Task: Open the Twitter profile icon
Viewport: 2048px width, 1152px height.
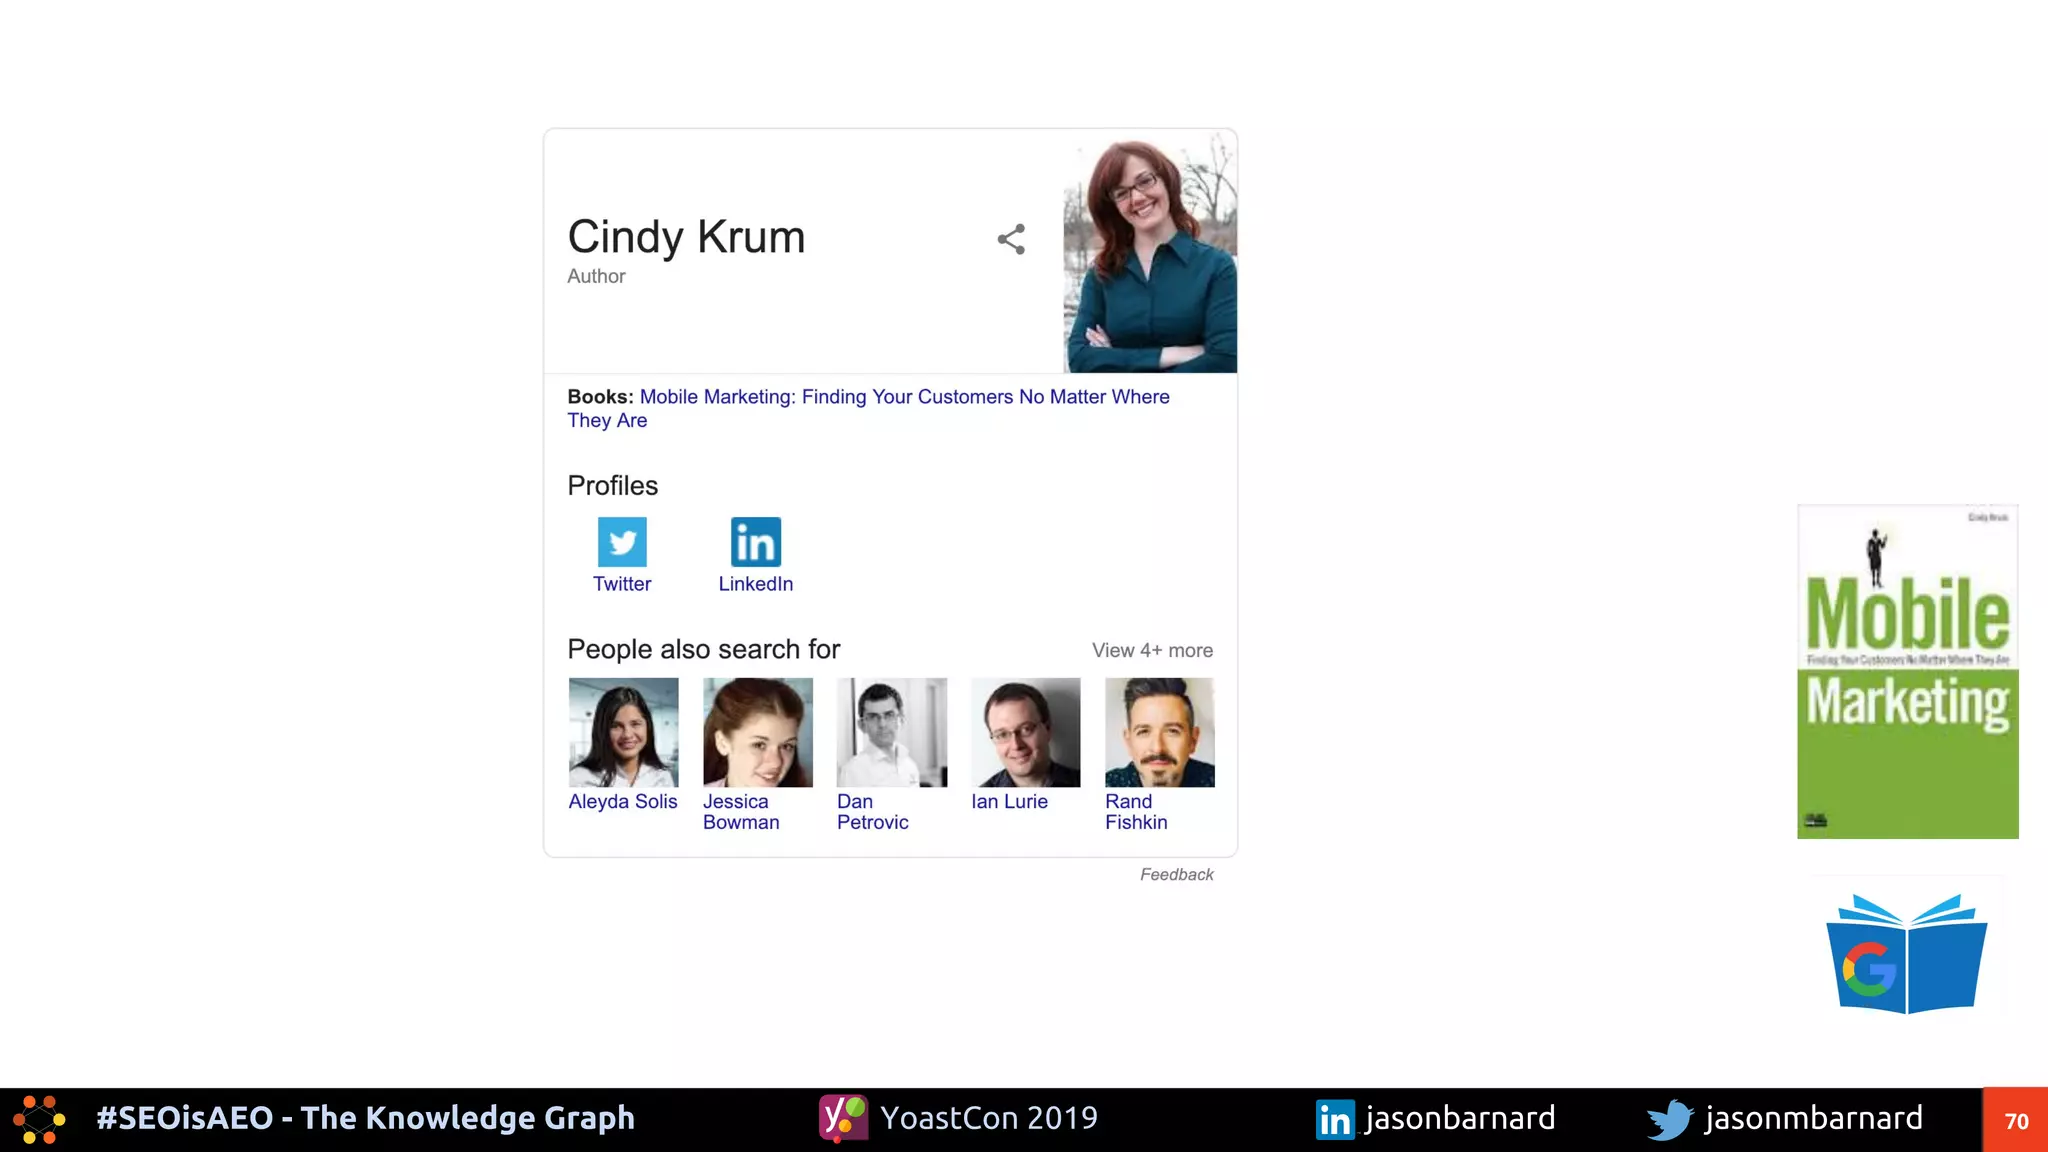Action: [622, 542]
